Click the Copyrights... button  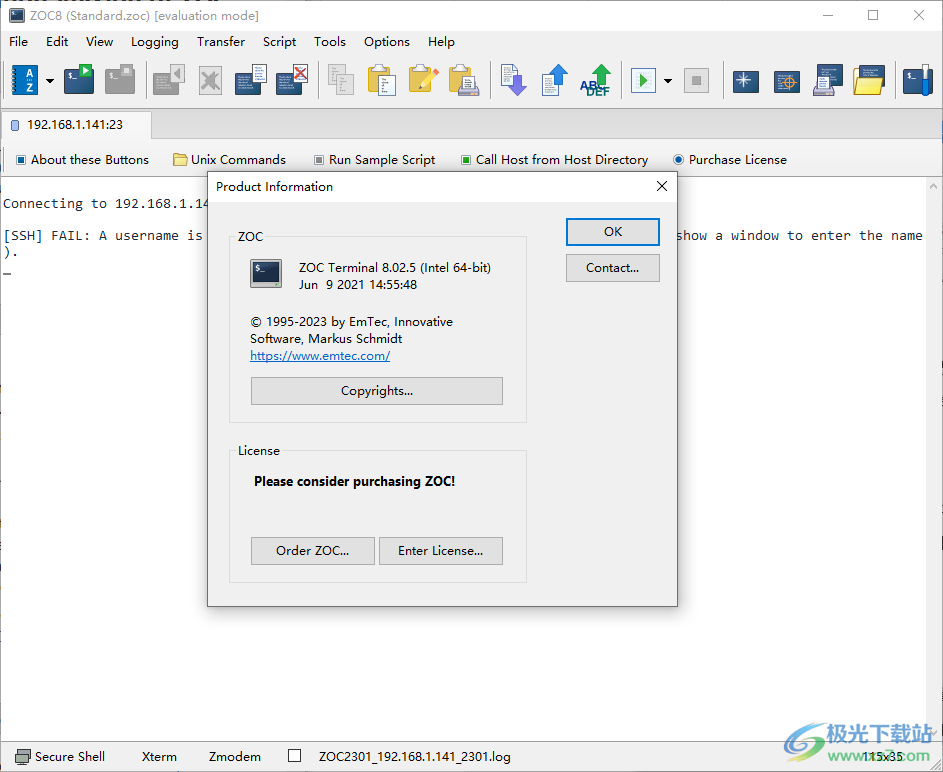[376, 391]
